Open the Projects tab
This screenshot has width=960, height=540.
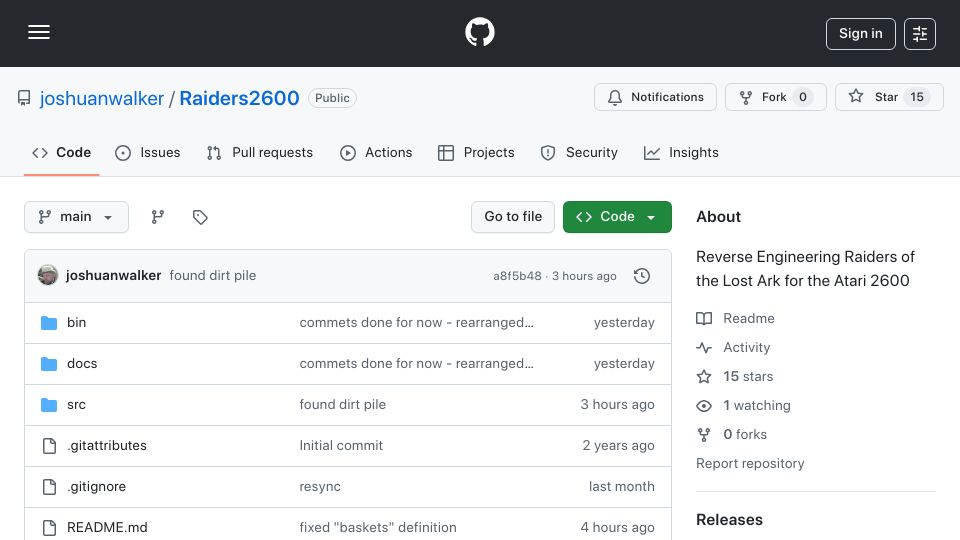476,152
